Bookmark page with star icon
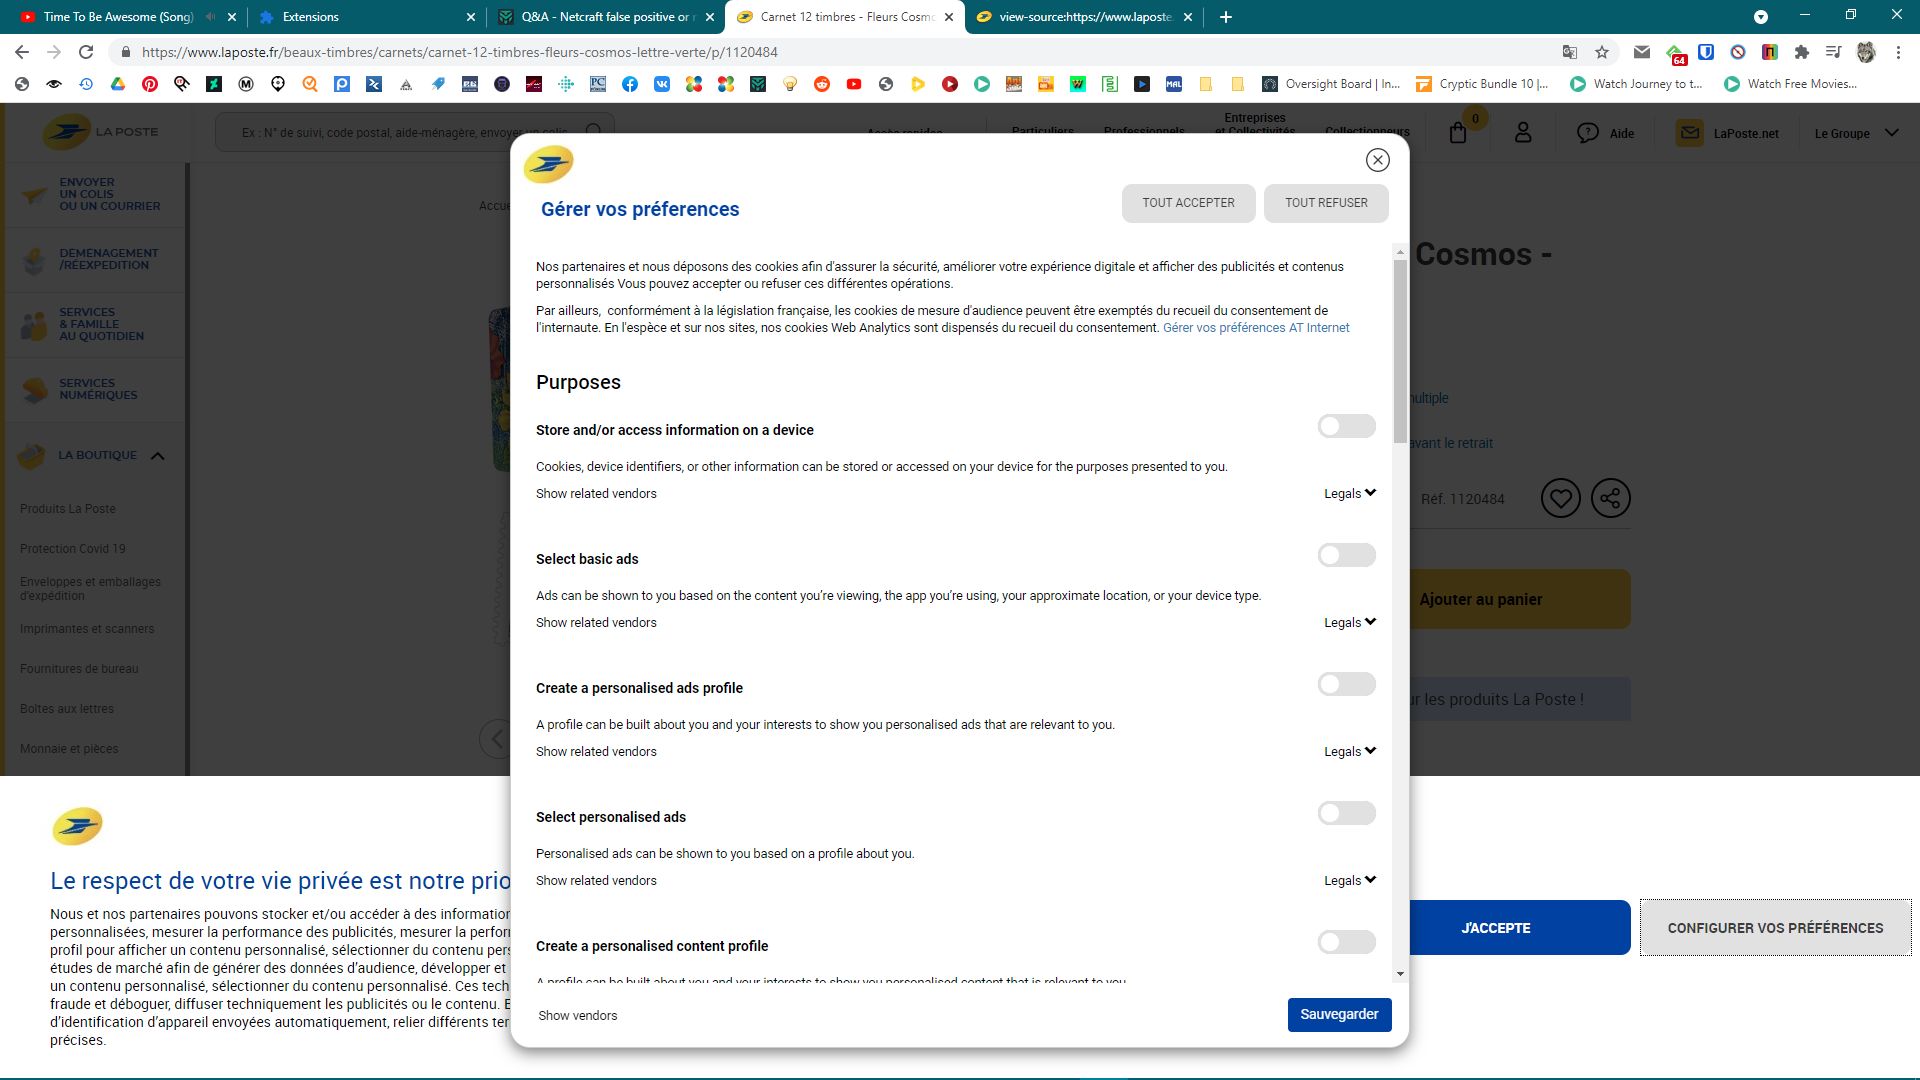The height and width of the screenshot is (1080, 1920). (x=1602, y=52)
